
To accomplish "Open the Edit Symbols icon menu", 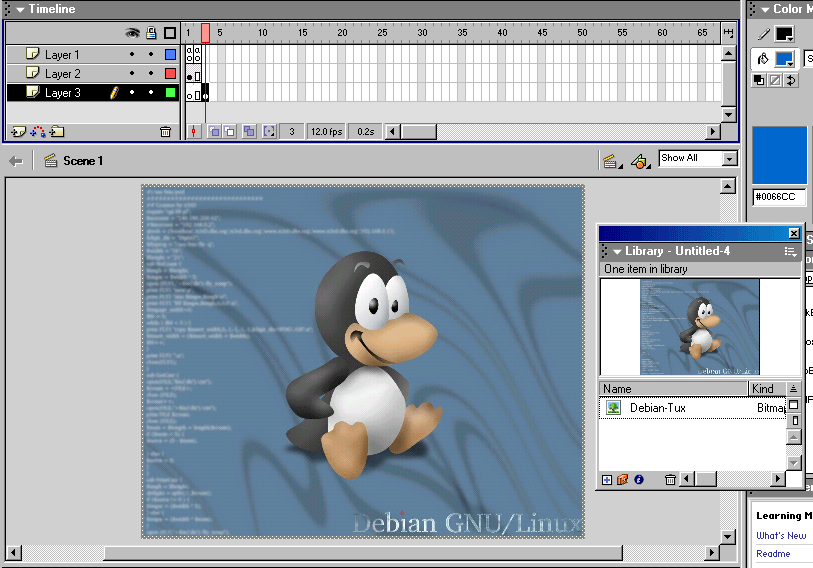I will pyautogui.click(x=638, y=160).
